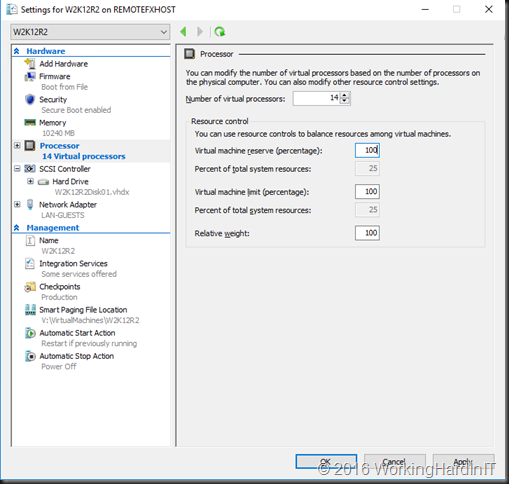The image size is (509, 484).
Task: Click the Processor header icon in right pane
Action: coord(190,54)
